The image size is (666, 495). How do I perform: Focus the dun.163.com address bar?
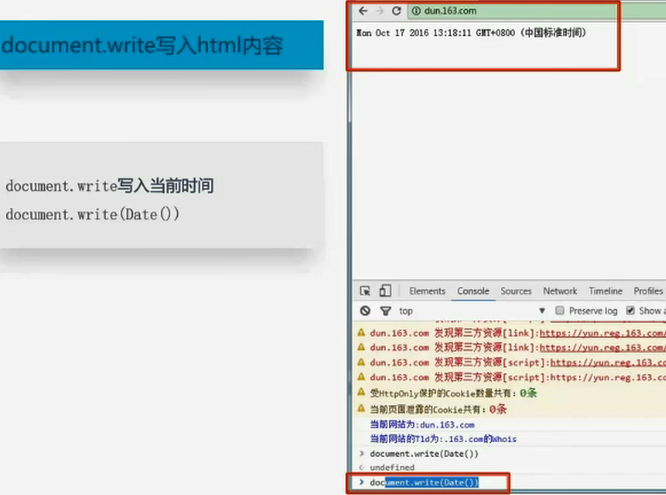(536, 11)
